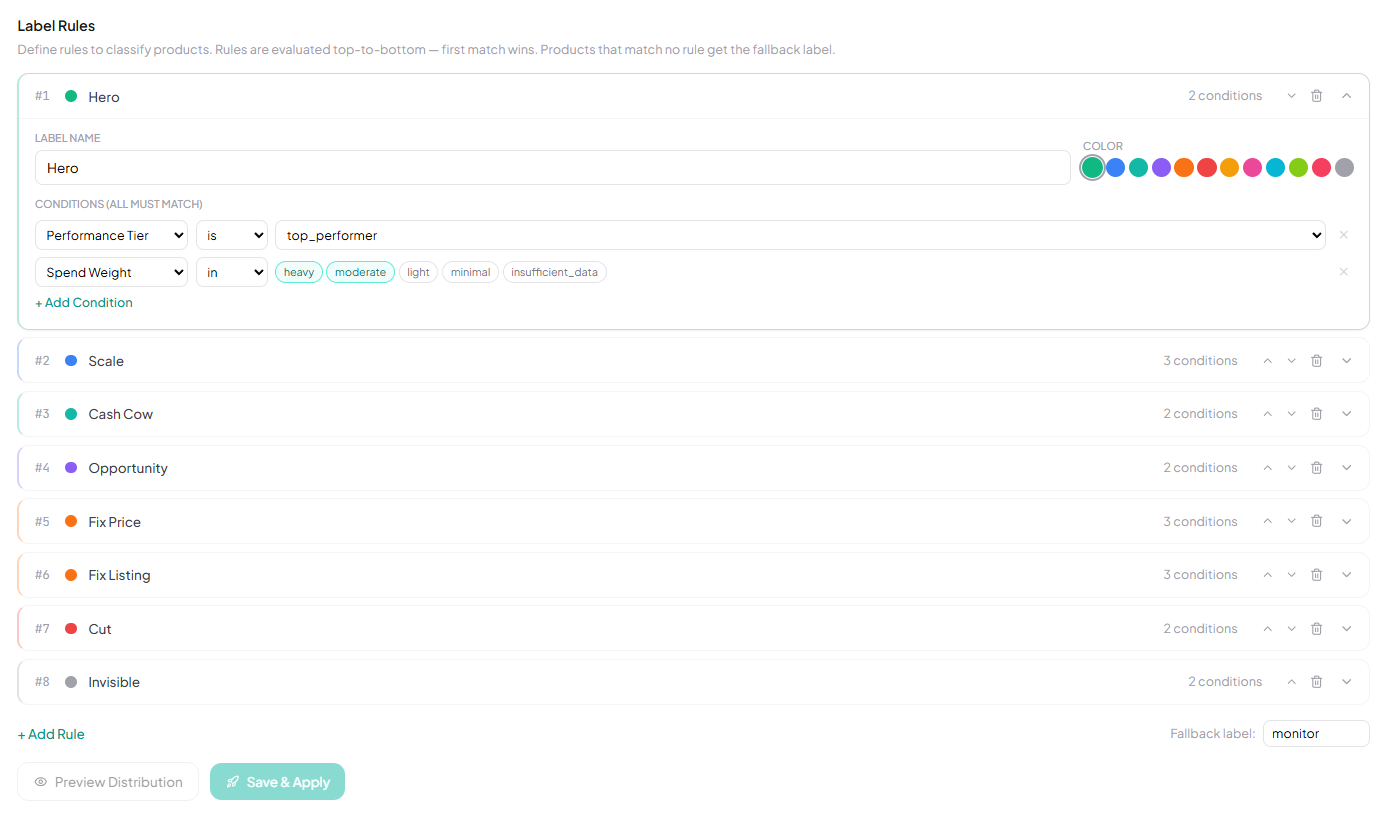
Task: Expand the Cash Cow rule
Action: (x=1346, y=413)
